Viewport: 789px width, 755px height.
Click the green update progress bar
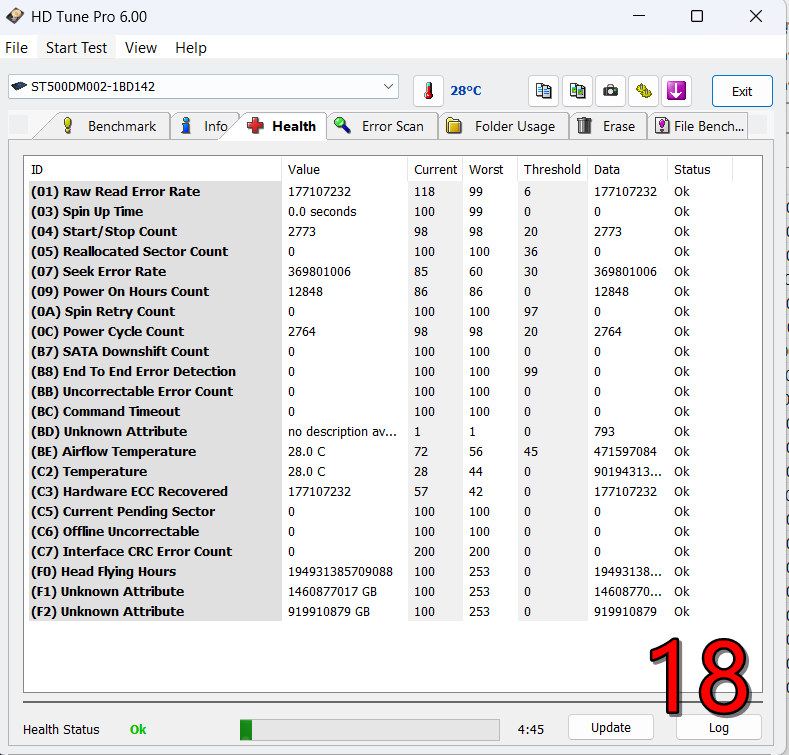coord(369,729)
